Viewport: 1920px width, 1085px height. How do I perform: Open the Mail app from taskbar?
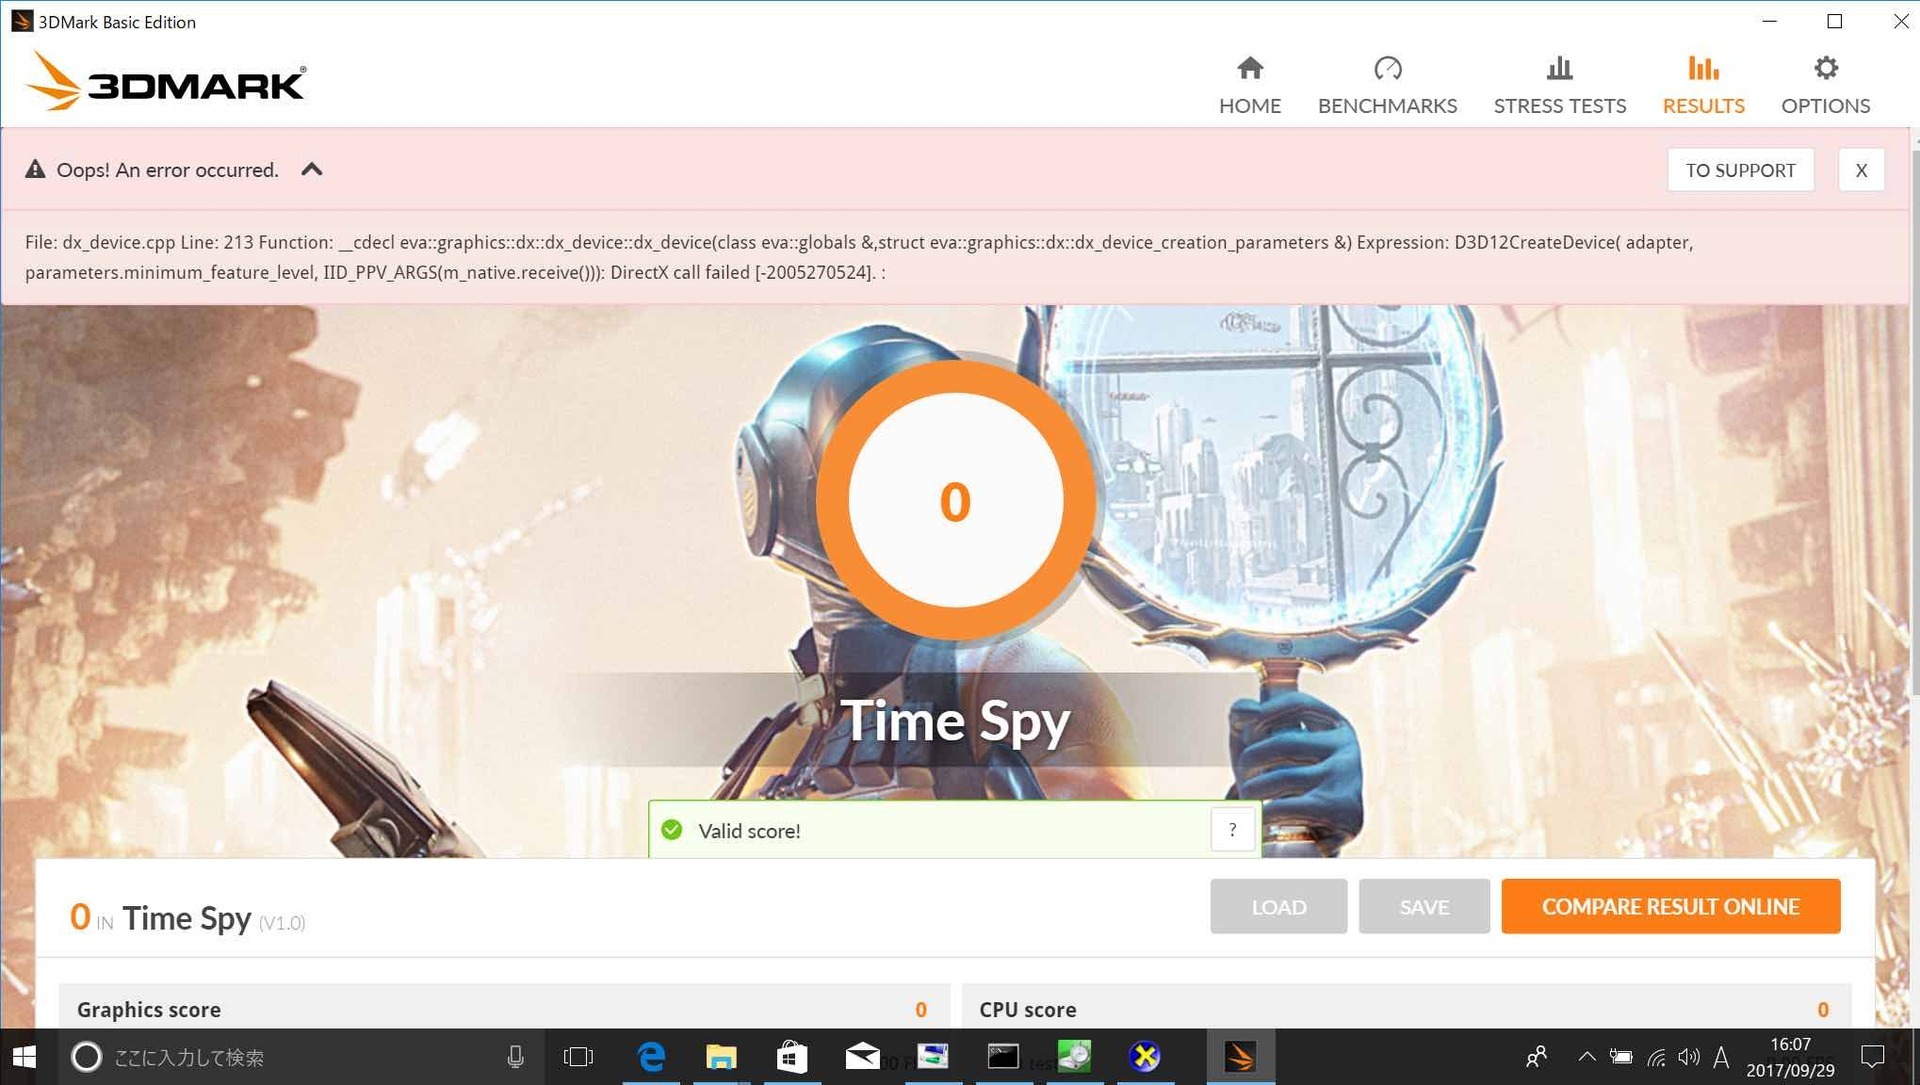pyautogui.click(x=862, y=1056)
